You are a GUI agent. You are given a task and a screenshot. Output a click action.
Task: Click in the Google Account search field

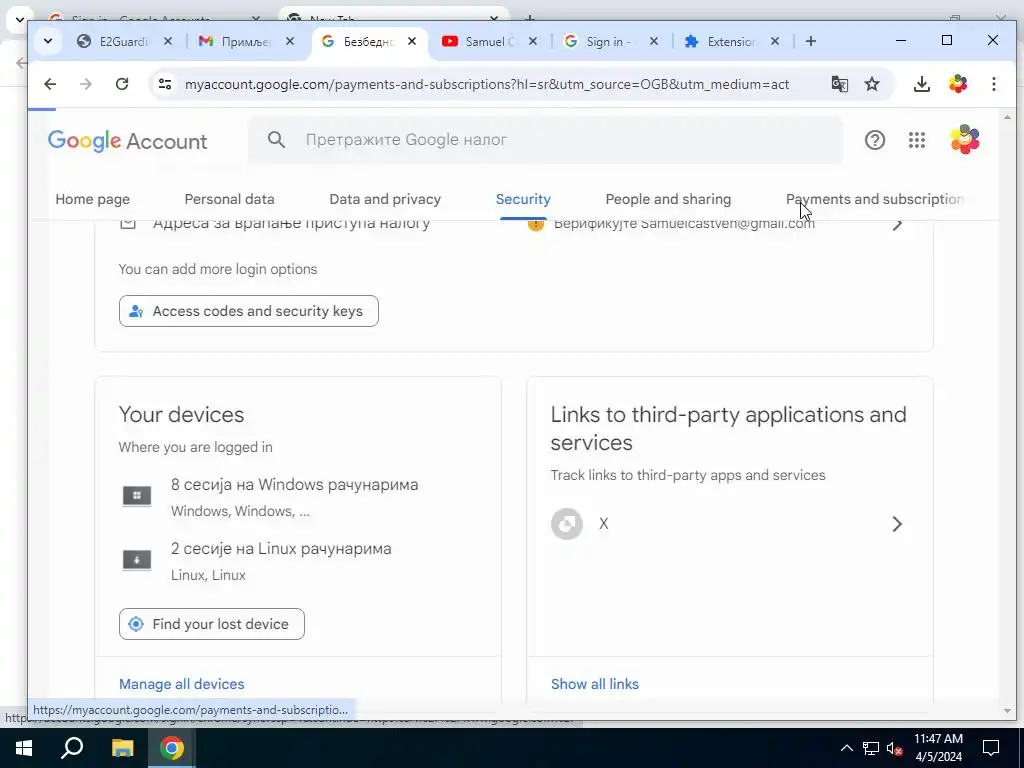[x=545, y=140]
